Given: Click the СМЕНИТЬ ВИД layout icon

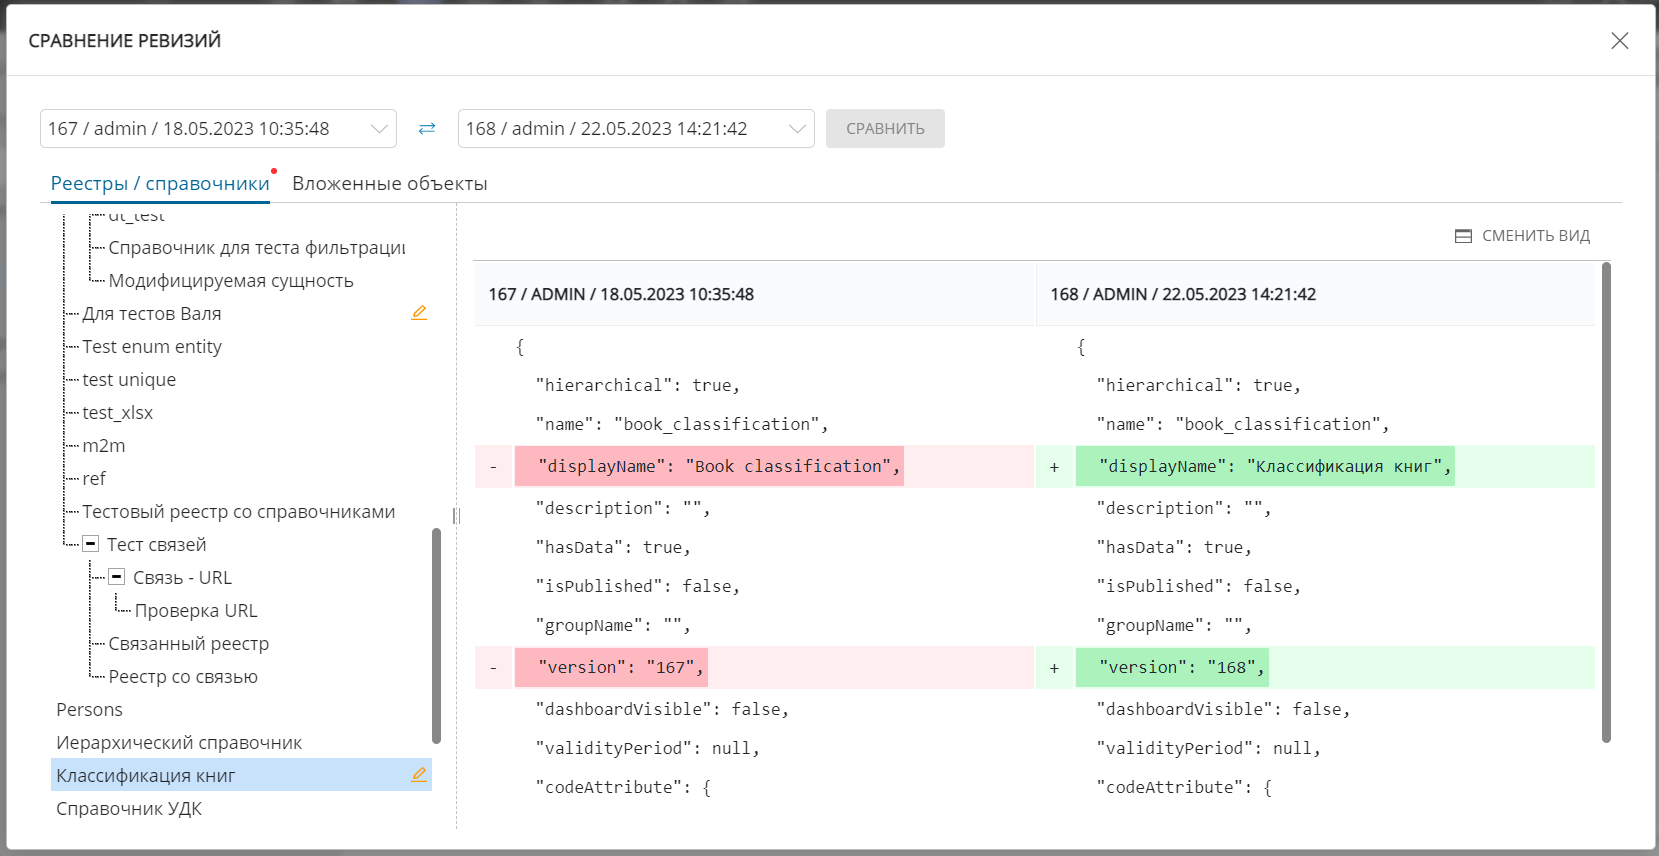Looking at the screenshot, I should [x=1463, y=236].
